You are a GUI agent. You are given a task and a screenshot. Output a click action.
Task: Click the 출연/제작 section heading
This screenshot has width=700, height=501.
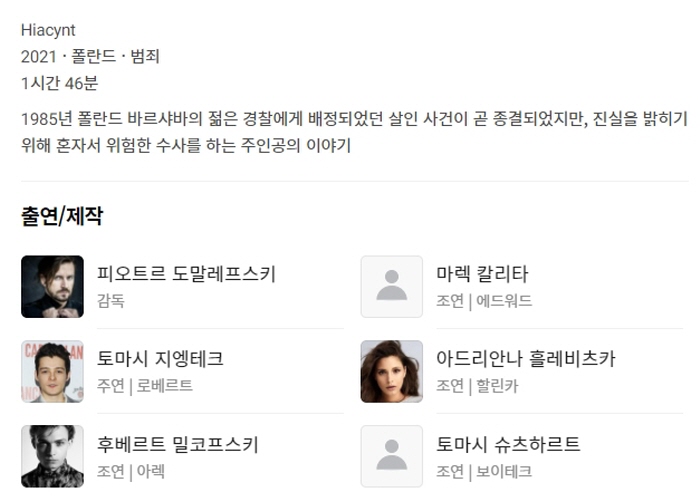click(62, 216)
